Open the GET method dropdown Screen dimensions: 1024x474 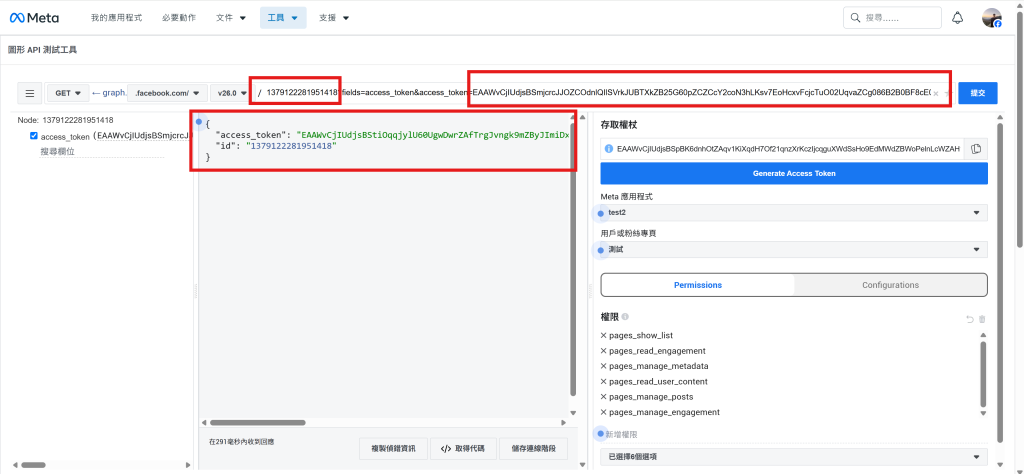click(68, 93)
